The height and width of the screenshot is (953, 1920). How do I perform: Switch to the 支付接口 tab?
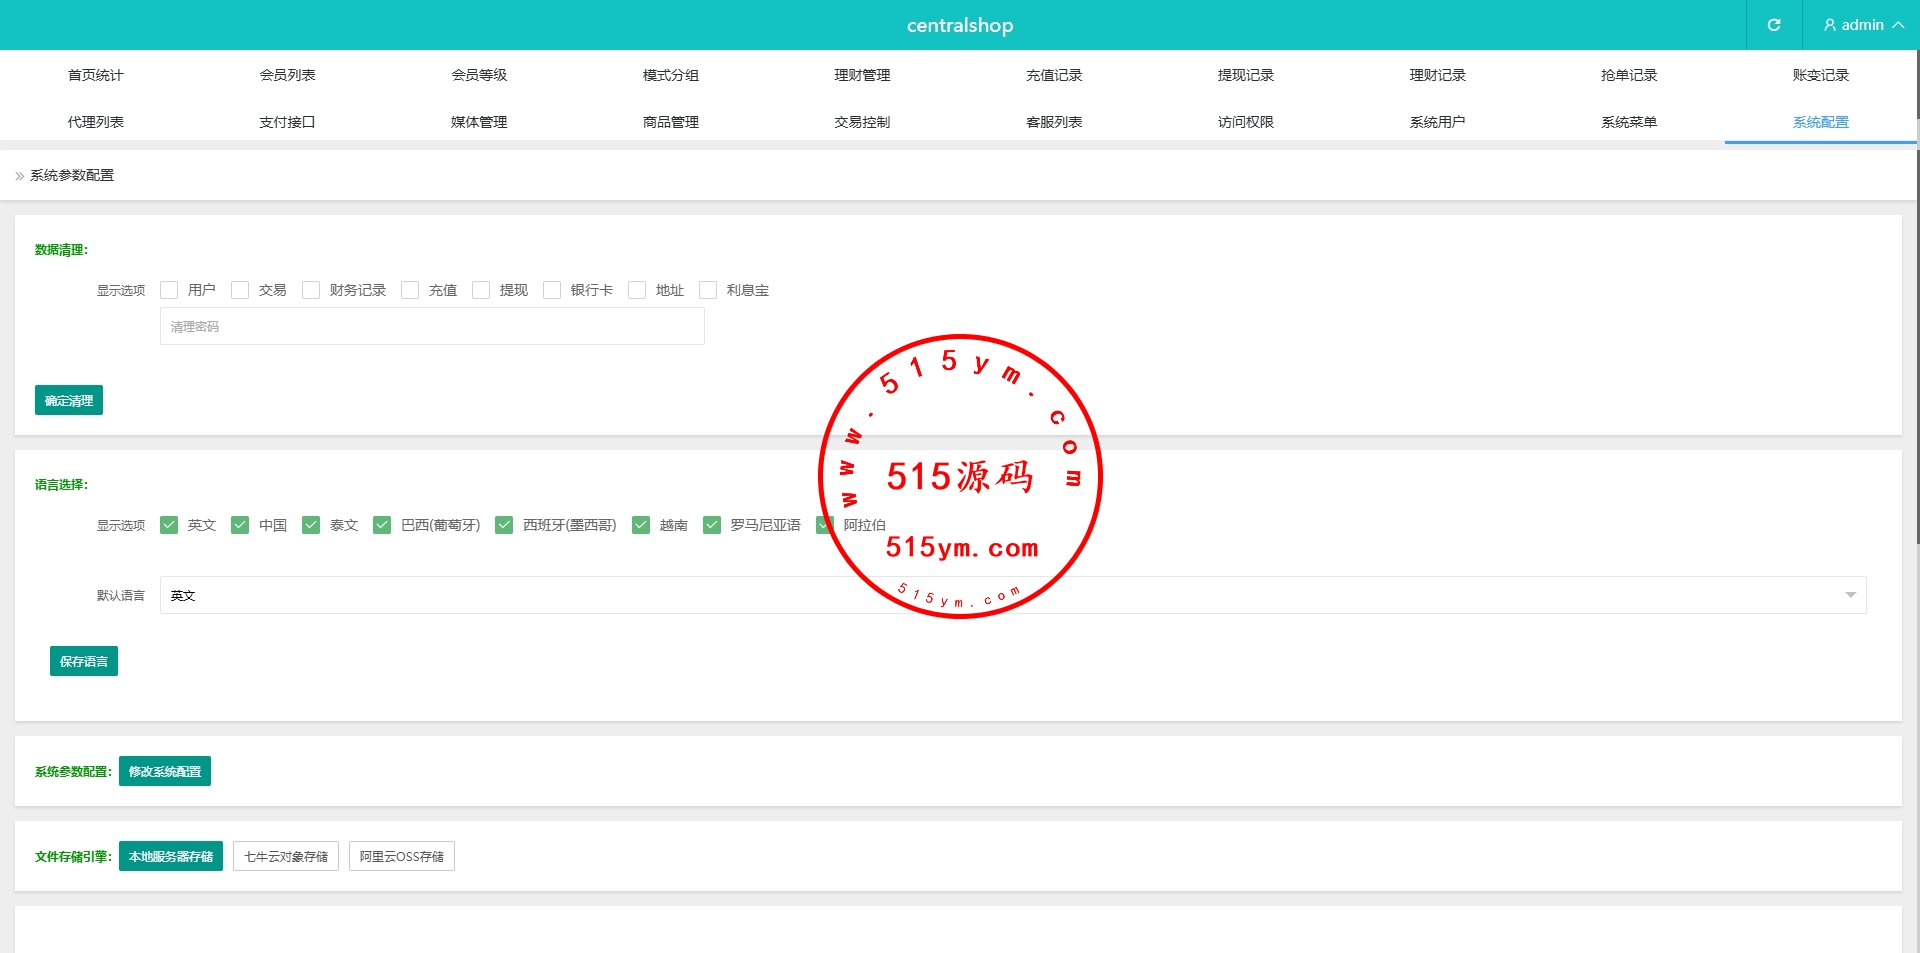(x=287, y=122)
